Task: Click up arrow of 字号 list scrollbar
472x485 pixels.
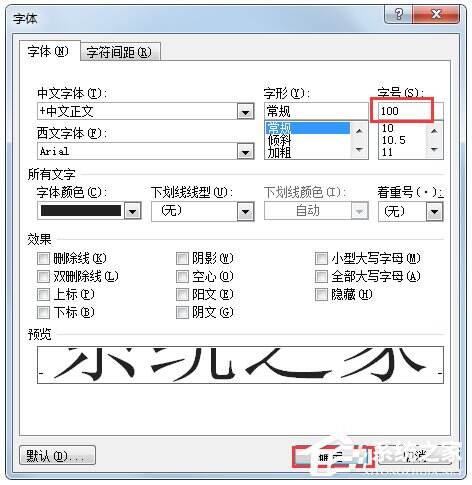Action: click(434, 131)
